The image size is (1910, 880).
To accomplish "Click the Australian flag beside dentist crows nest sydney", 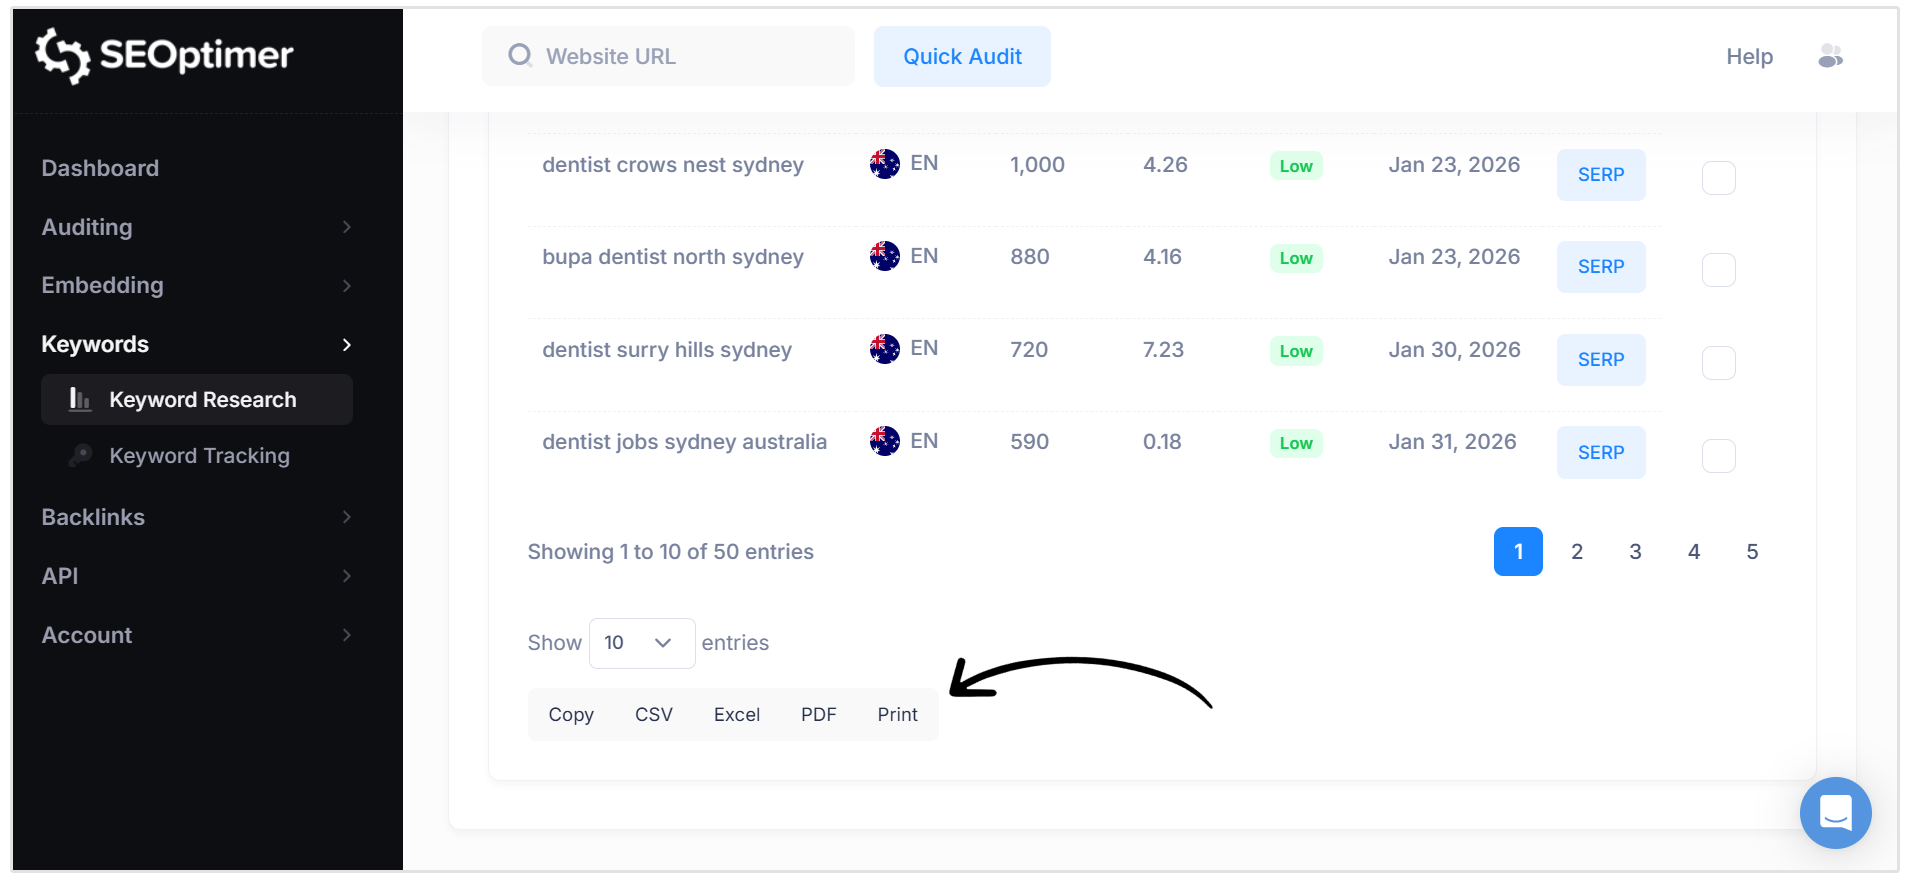I will [884, 163].
